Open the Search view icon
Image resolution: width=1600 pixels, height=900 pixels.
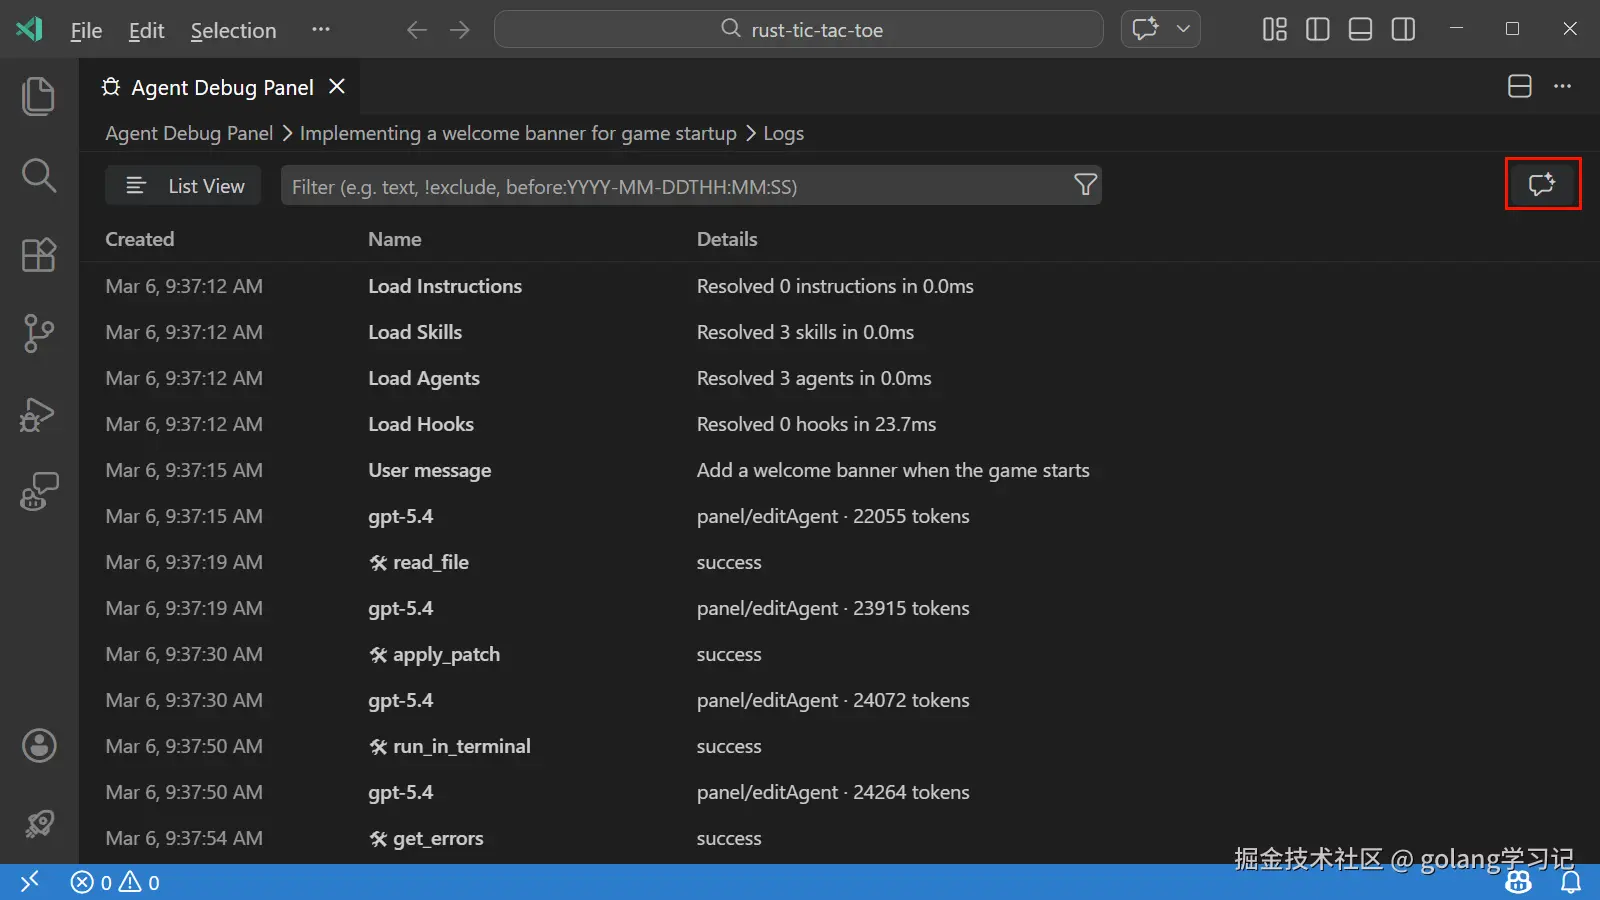[x=38, y=176]
